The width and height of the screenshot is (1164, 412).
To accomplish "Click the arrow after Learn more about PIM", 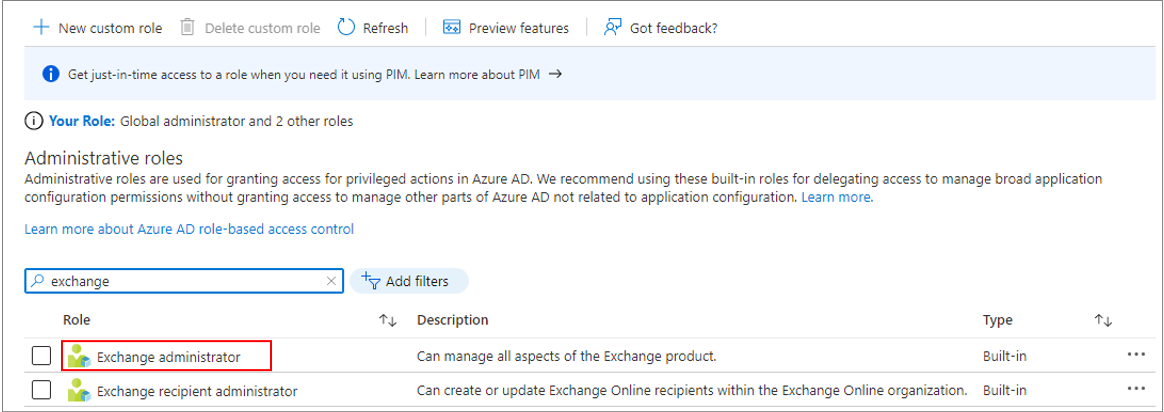I will [555, 74].
